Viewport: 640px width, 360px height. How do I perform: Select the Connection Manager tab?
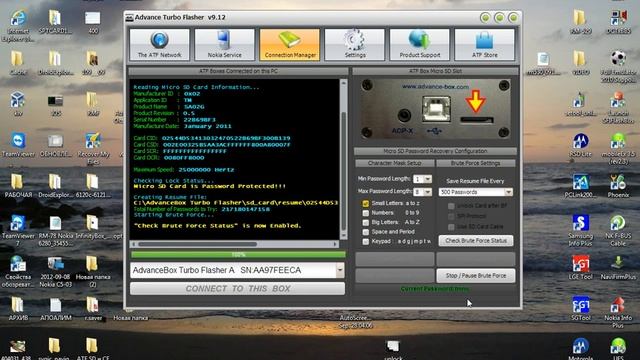(290, 44)
